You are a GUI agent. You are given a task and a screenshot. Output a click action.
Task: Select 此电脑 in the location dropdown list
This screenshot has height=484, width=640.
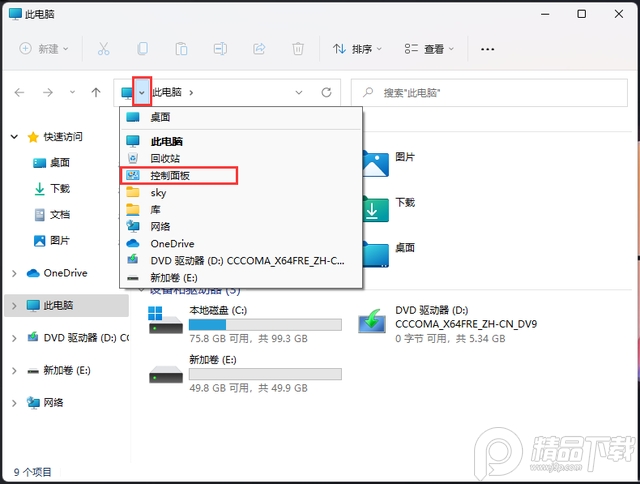241,141
